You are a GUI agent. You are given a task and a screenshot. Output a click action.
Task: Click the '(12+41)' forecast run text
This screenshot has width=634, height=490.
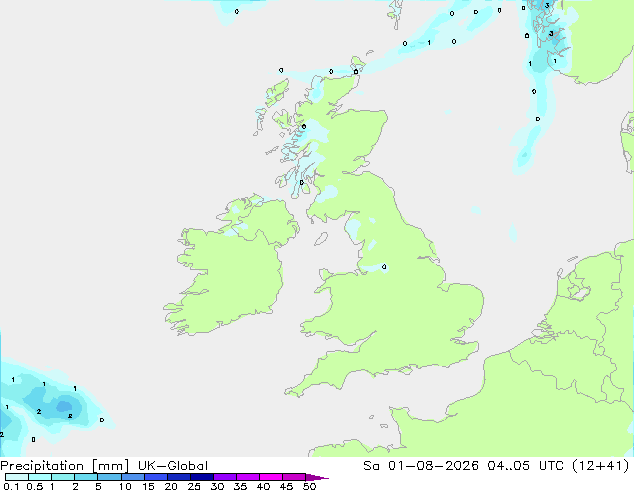tap(601, 466)
